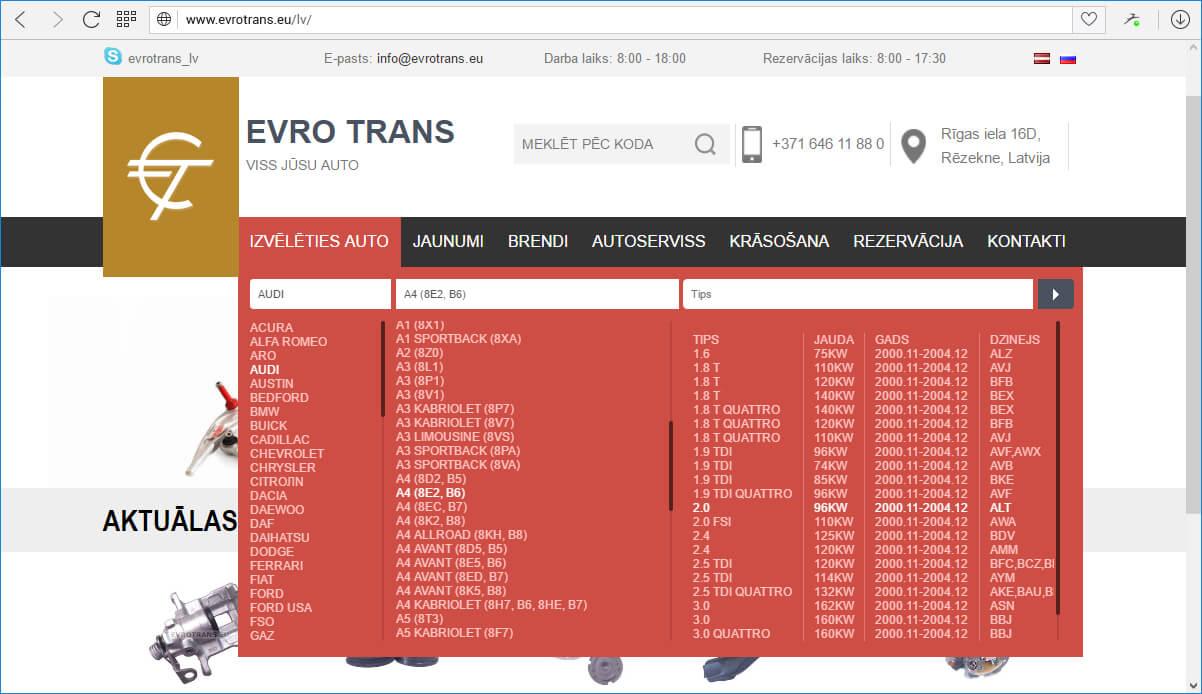Click the engine code ALZ cell
This screenshot has width=1202, height=694.
(x=1001, y=353)
